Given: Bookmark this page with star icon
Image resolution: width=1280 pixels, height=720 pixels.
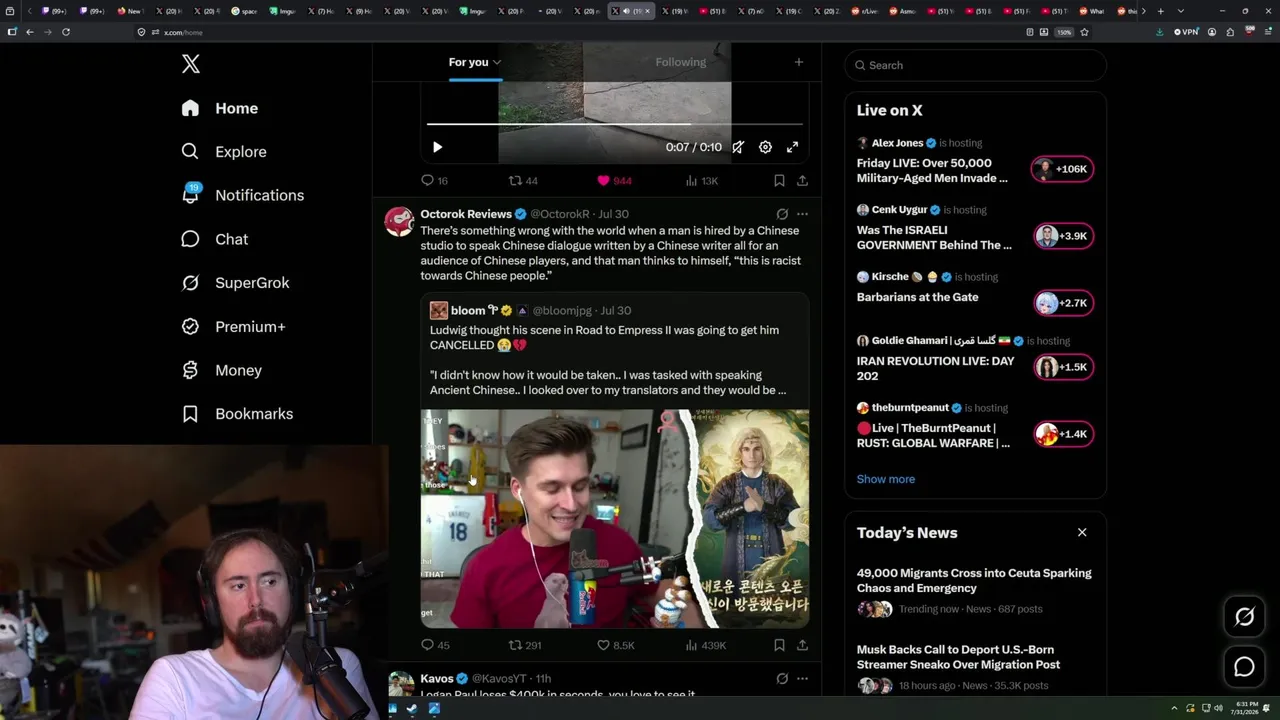Looking at the screenshot, I should 1084,32.
